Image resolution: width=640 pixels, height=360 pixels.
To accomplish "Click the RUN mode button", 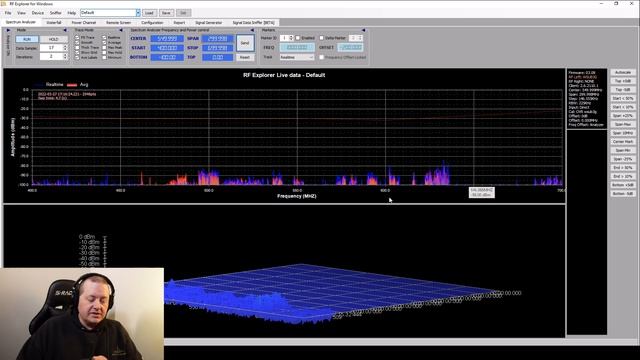I will point(27,39).
